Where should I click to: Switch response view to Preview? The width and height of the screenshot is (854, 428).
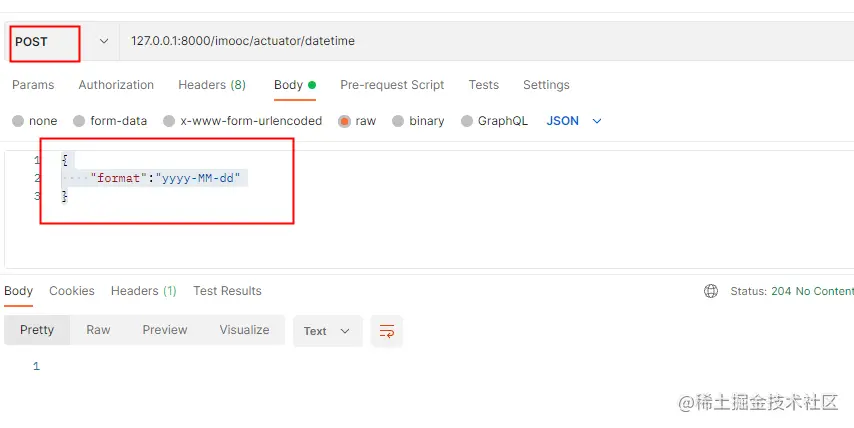165,330
